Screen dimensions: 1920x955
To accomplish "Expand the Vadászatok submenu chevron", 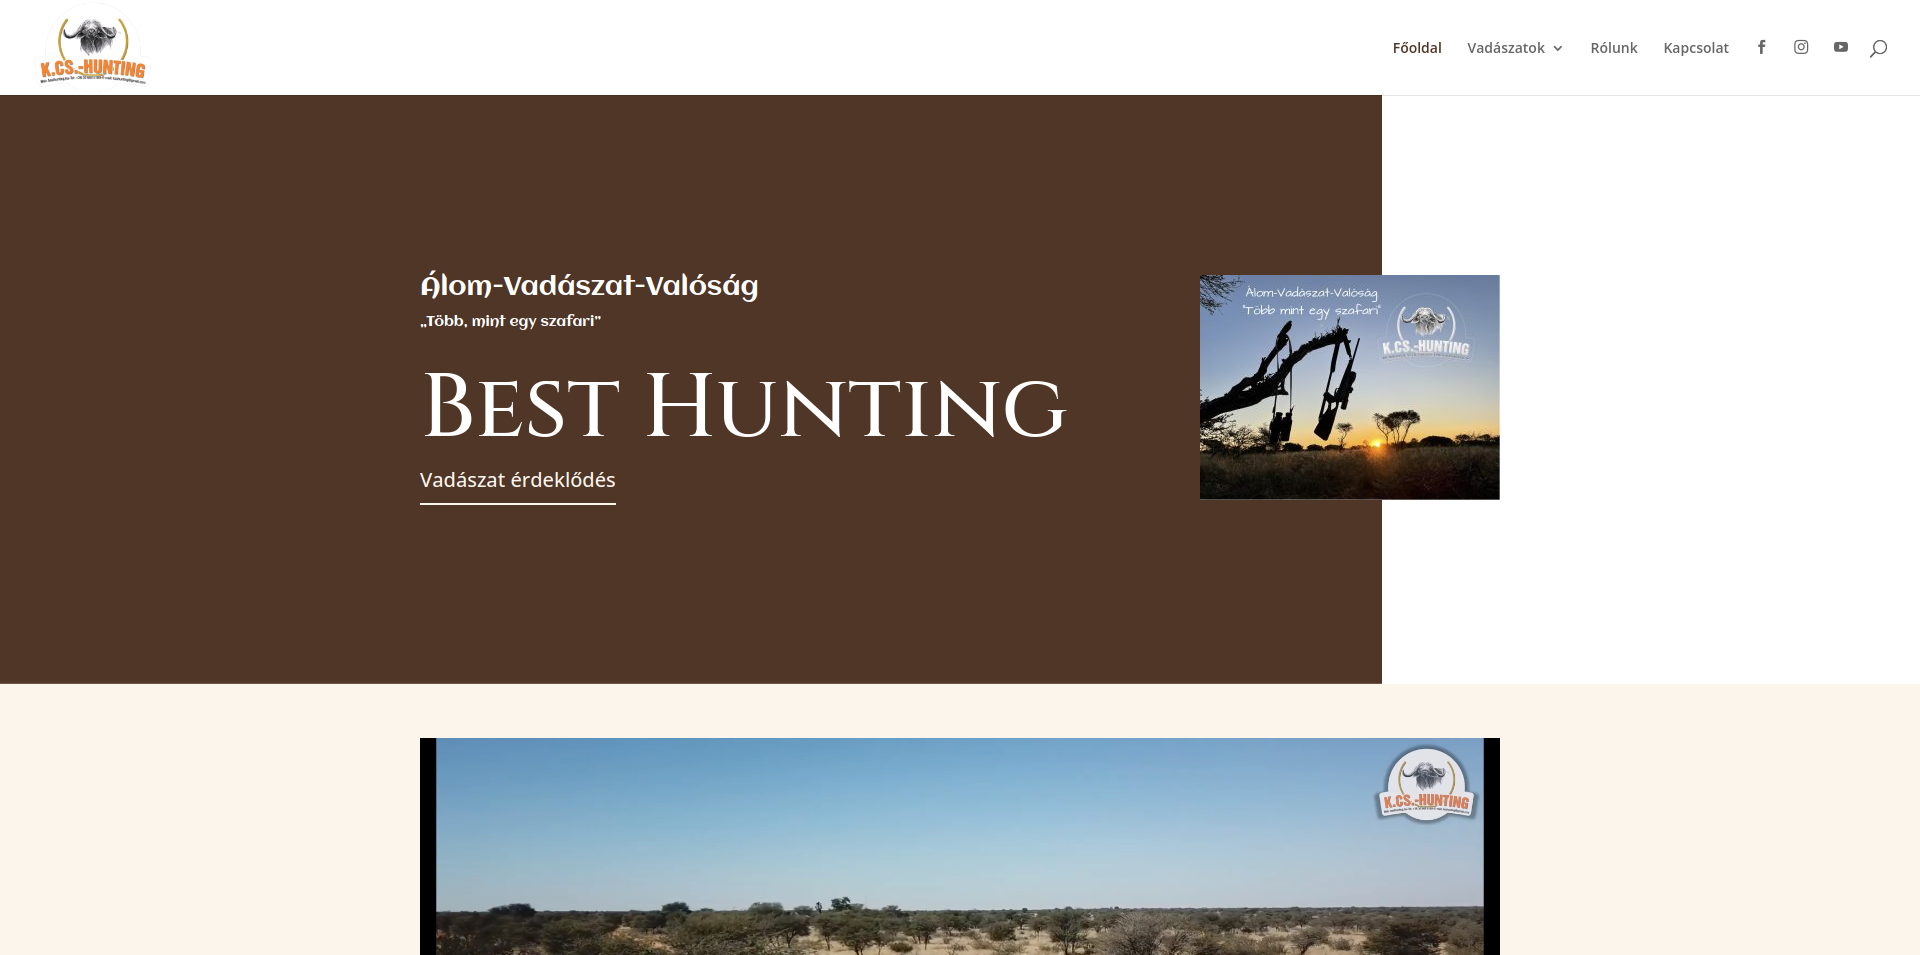I will coord(1558,48).
